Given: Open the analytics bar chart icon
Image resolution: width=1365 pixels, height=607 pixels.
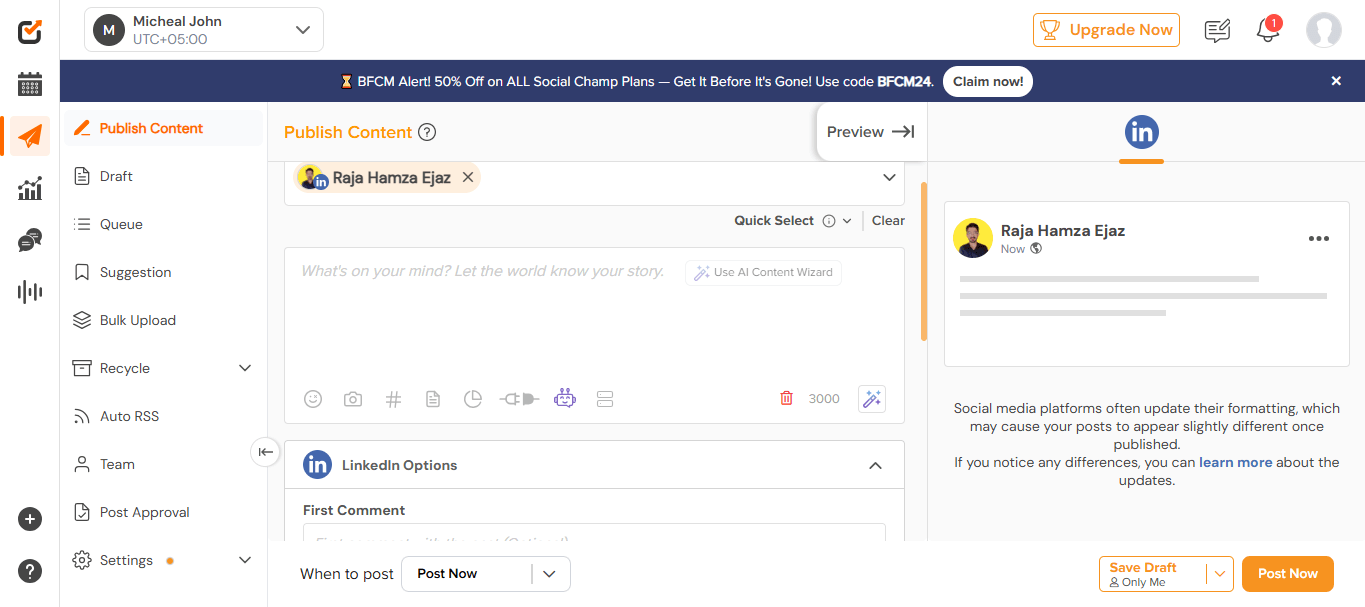Looking at the screenshot, I should 30,188.
